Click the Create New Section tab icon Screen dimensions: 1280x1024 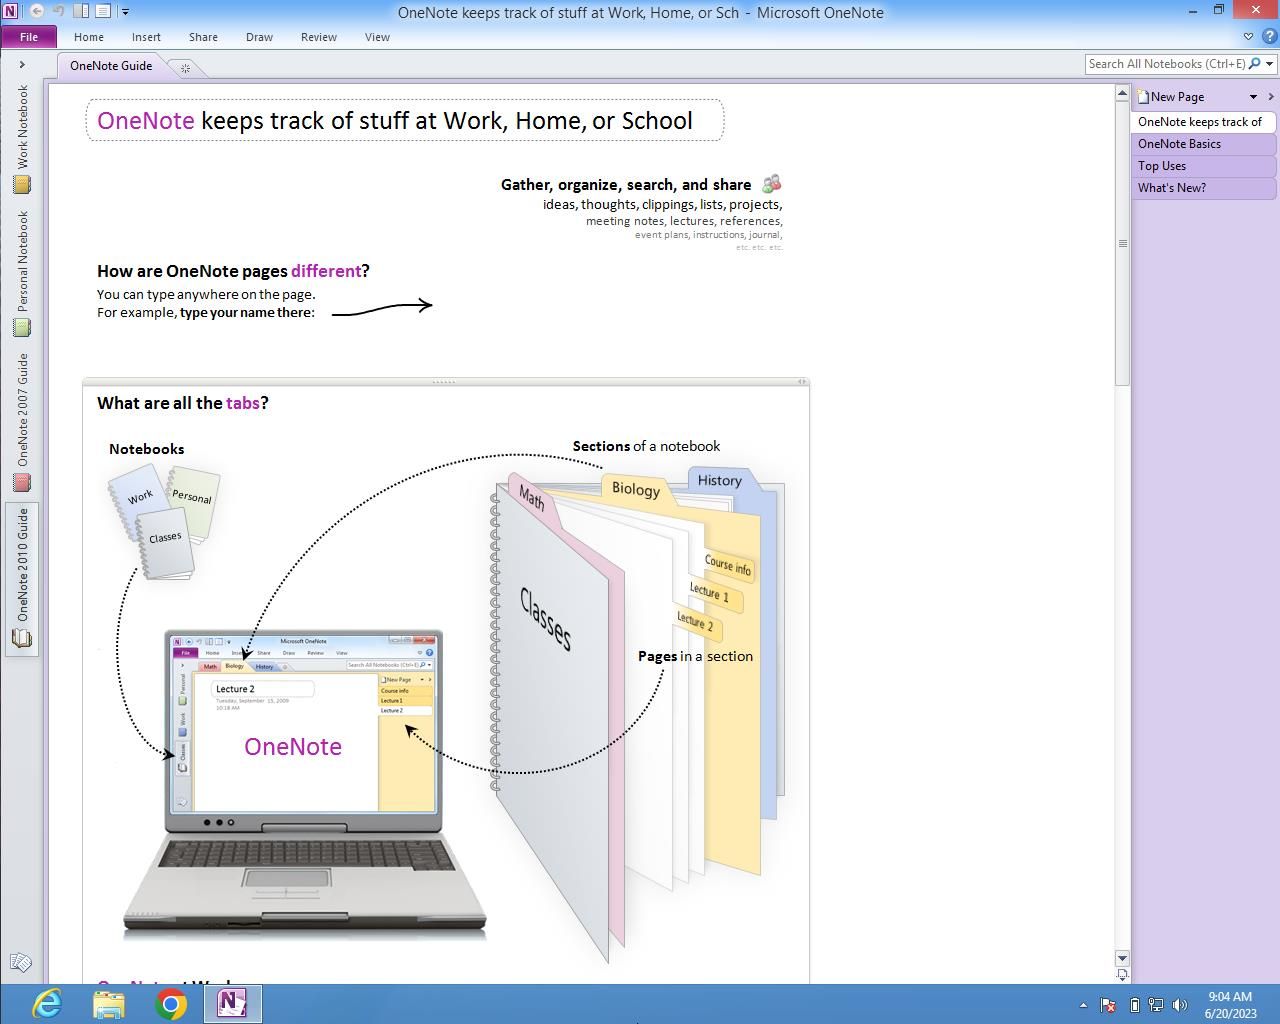tap(185, 67)
